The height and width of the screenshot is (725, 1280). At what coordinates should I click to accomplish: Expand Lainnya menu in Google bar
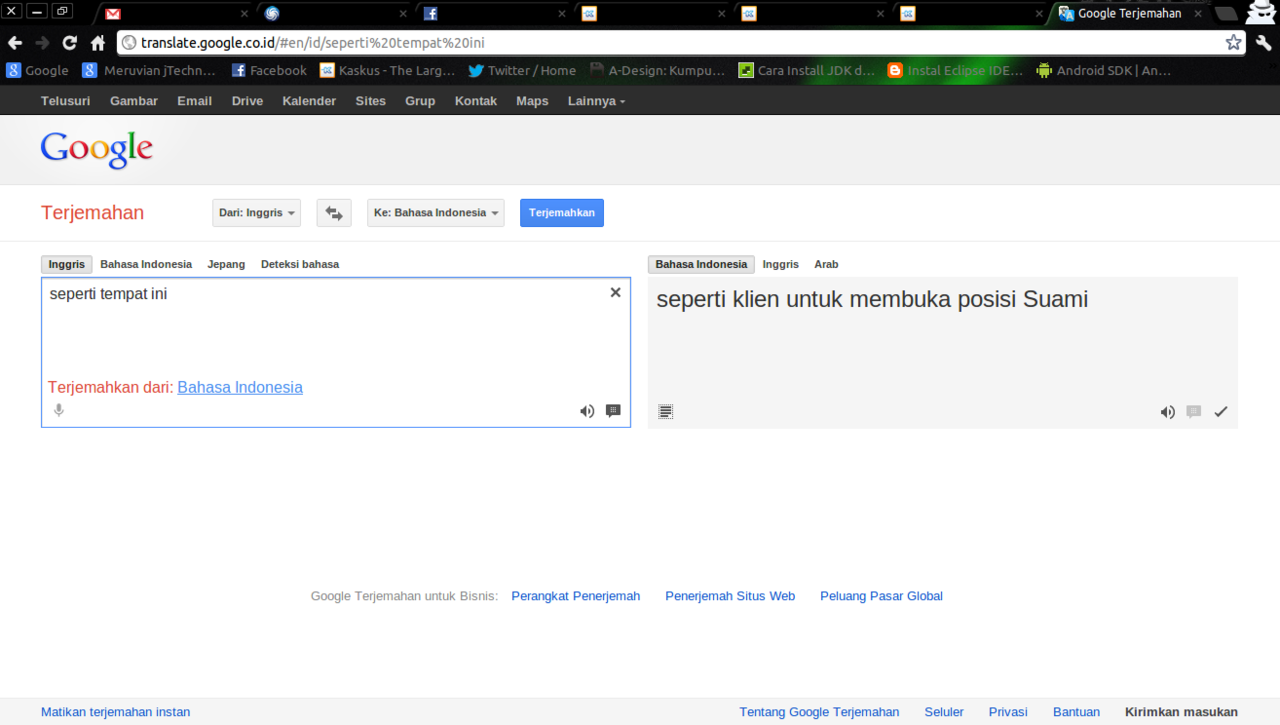(596, 101)
